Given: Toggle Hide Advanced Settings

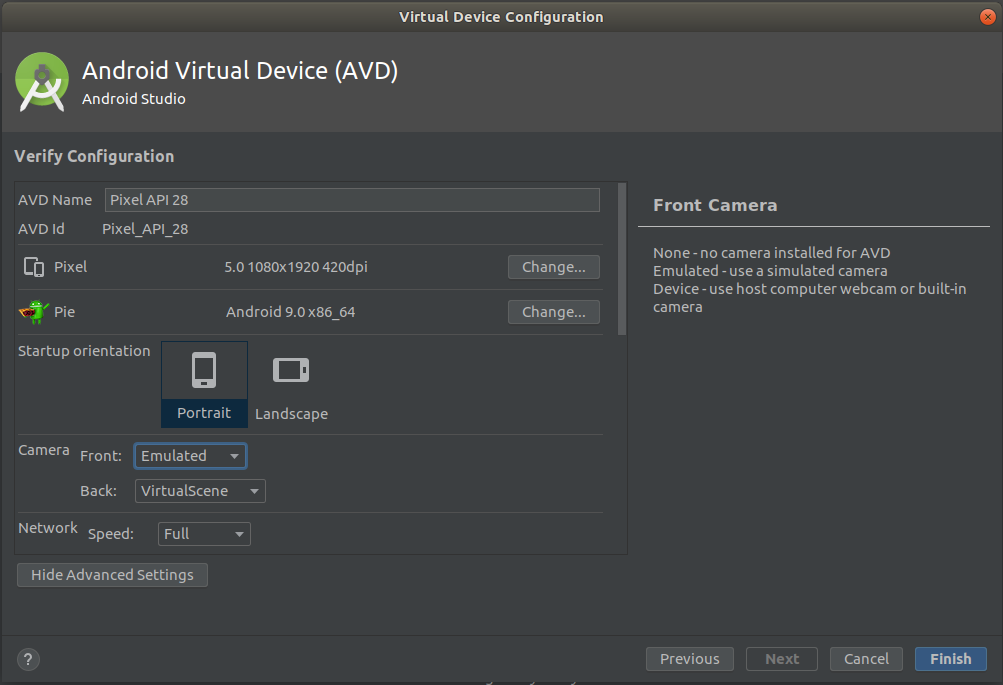Looking at the screenshot, I should 112,574.
